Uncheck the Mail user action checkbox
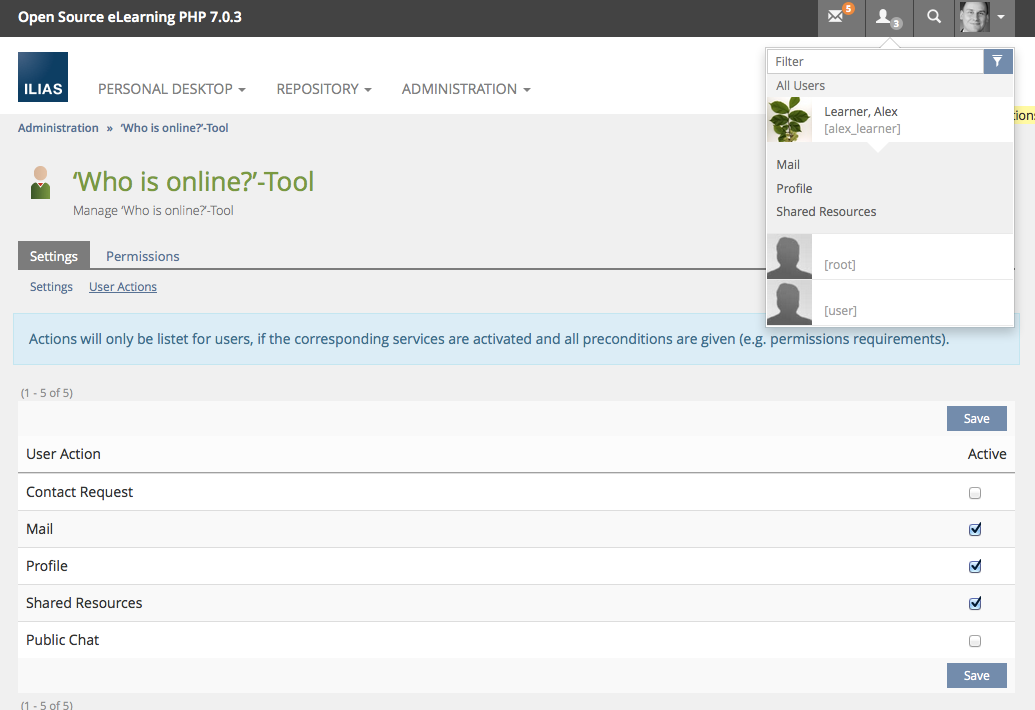The height and width of the screenshot is (710, 1035). point(975,530)
